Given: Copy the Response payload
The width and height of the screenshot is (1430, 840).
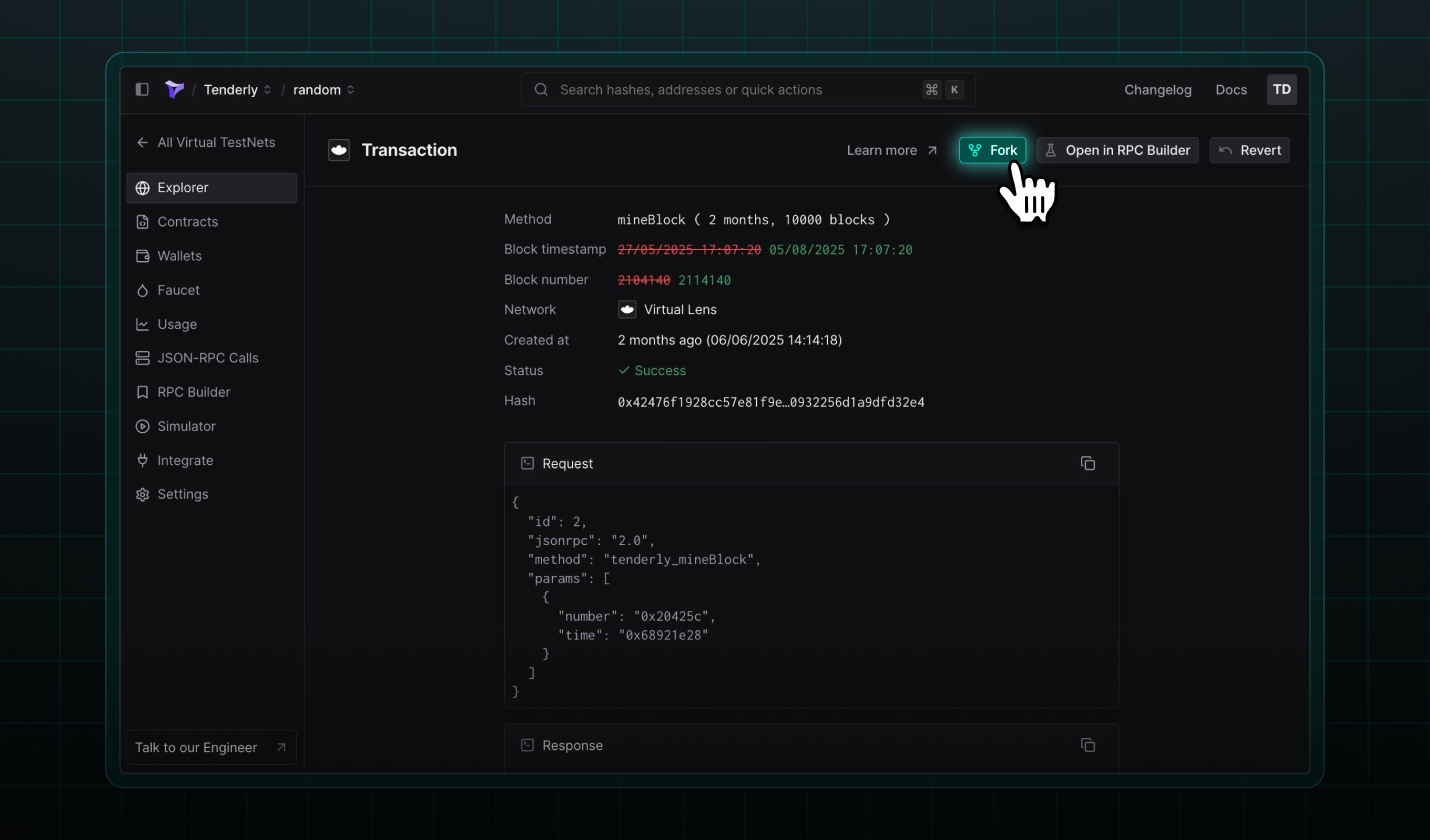Looking at the screenshot, I should pos(1088,745).
